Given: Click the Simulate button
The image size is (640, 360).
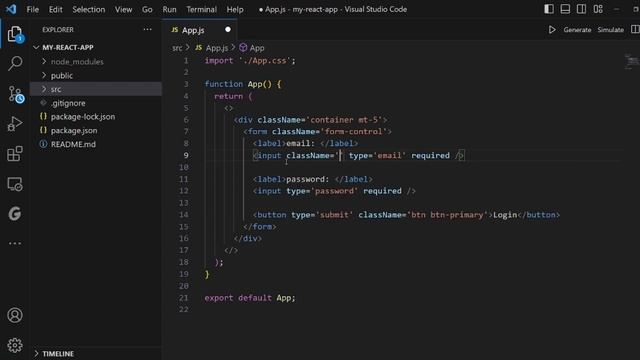Looking at the screenshot, I should (611, 30).
